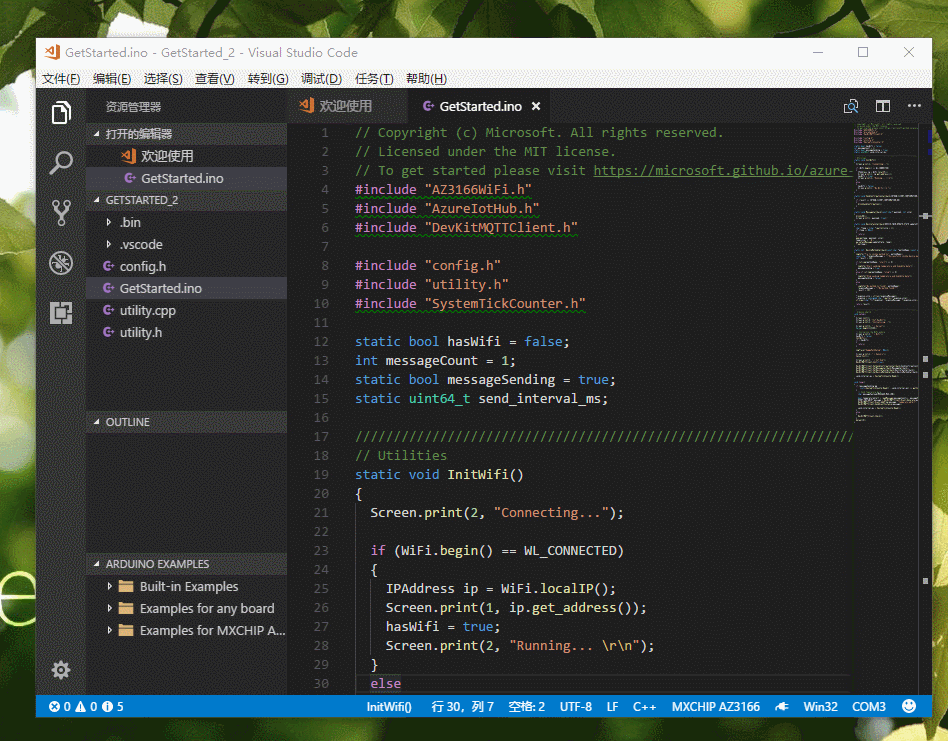Open the Search view in the activity bar
The width and height of the screenshot is (948, 741).
pos(60,162)
